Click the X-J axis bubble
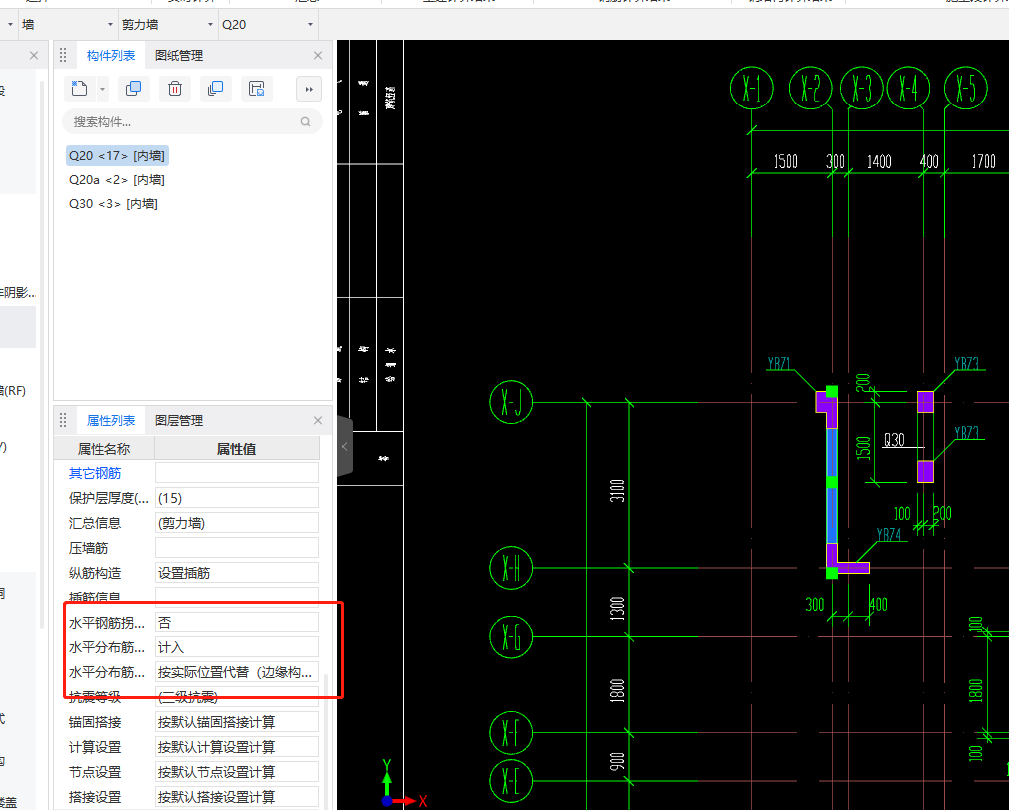 tap(511, 403)
